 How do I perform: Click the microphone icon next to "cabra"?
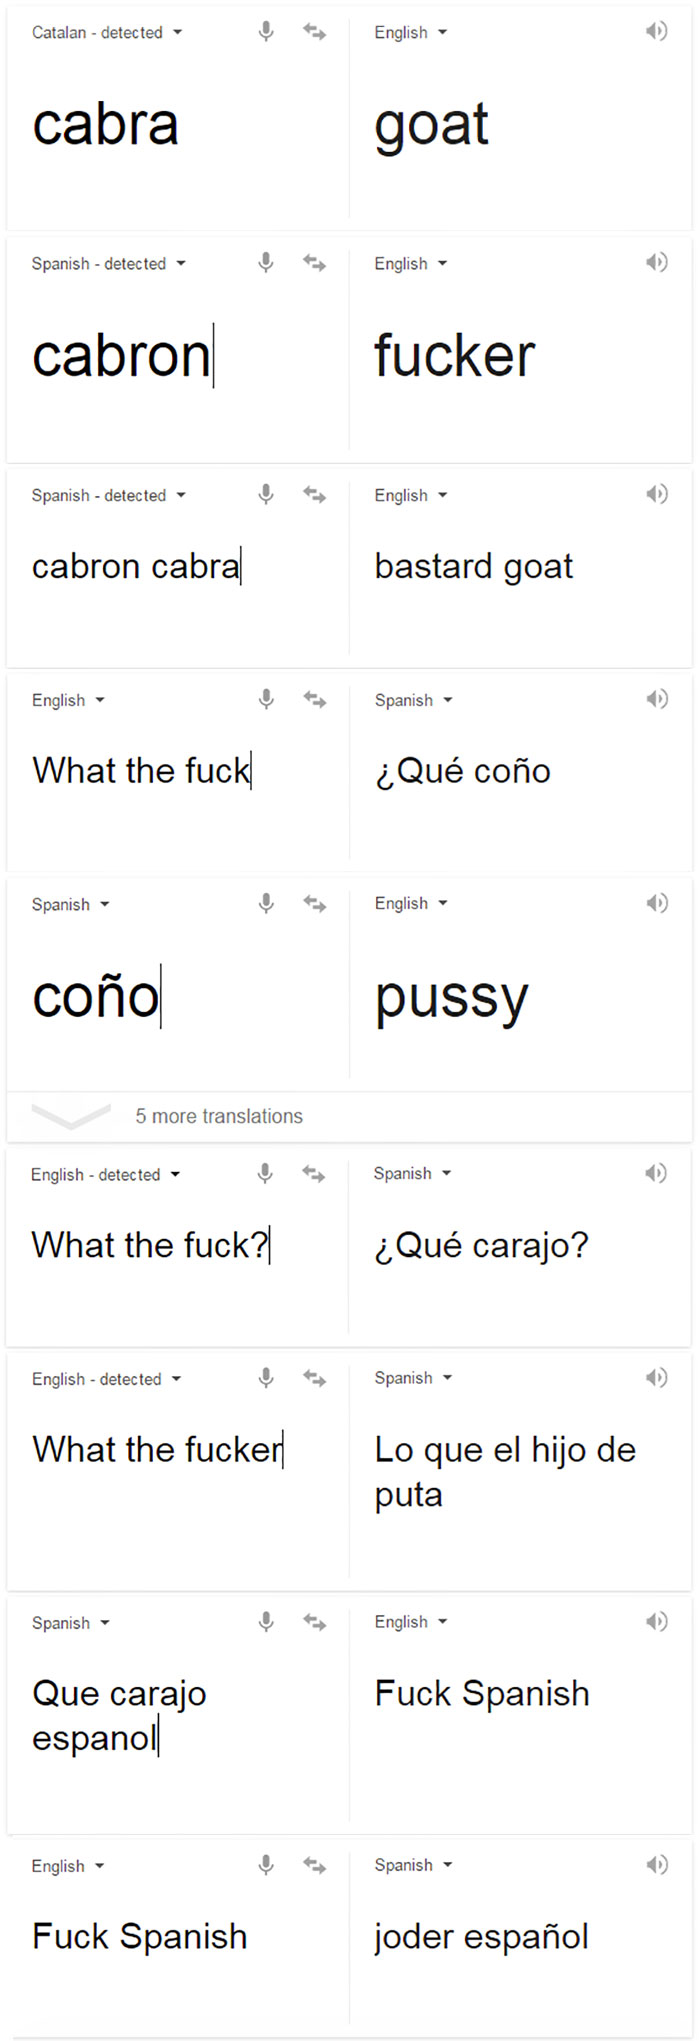[x=266, y=31]
